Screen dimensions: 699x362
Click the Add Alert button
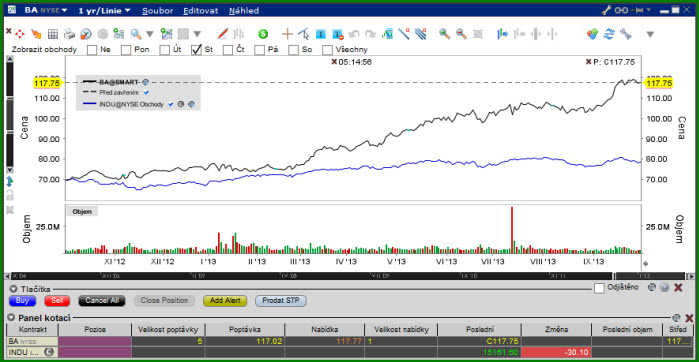coord(225,300)
